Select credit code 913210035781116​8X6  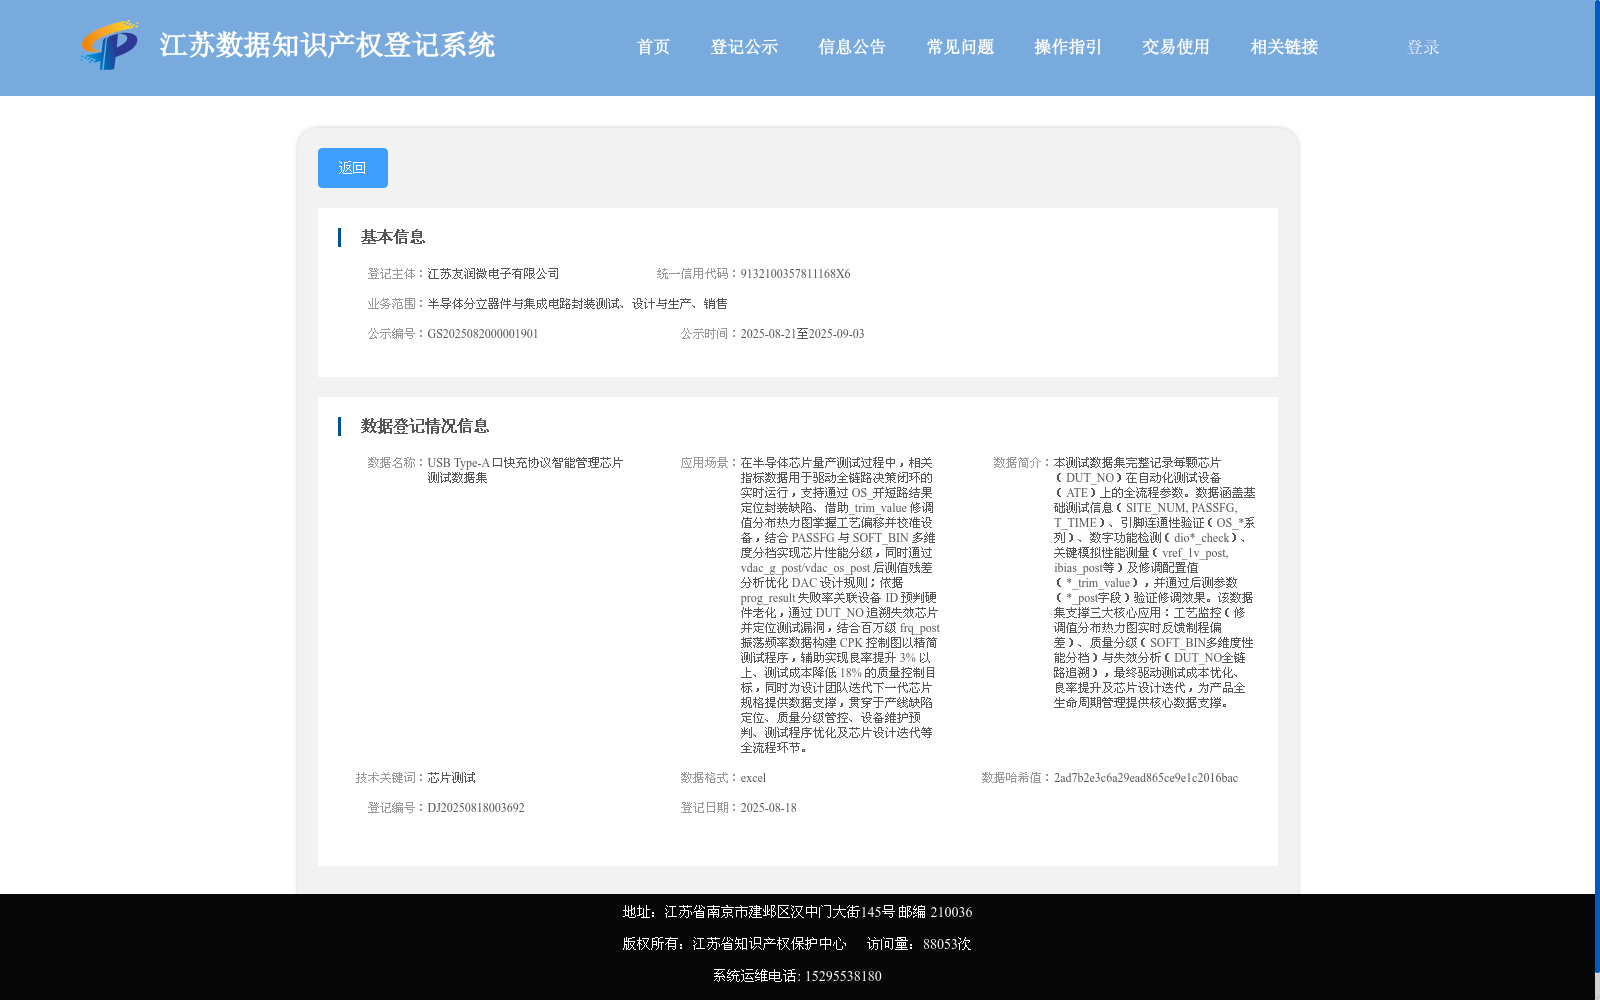click(795, 274)
